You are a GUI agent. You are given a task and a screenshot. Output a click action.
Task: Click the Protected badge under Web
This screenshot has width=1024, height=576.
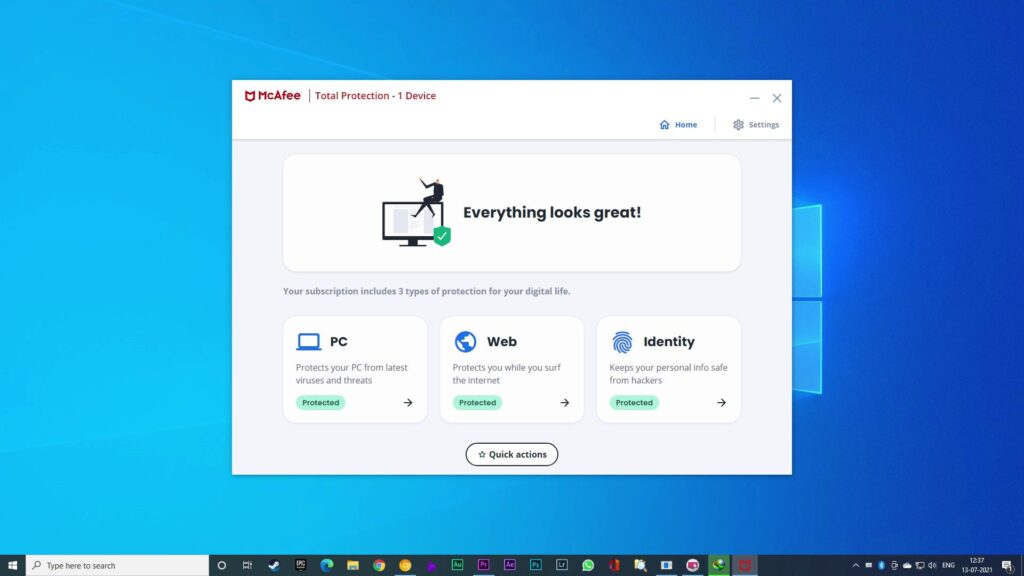click(x=477, y=403)
